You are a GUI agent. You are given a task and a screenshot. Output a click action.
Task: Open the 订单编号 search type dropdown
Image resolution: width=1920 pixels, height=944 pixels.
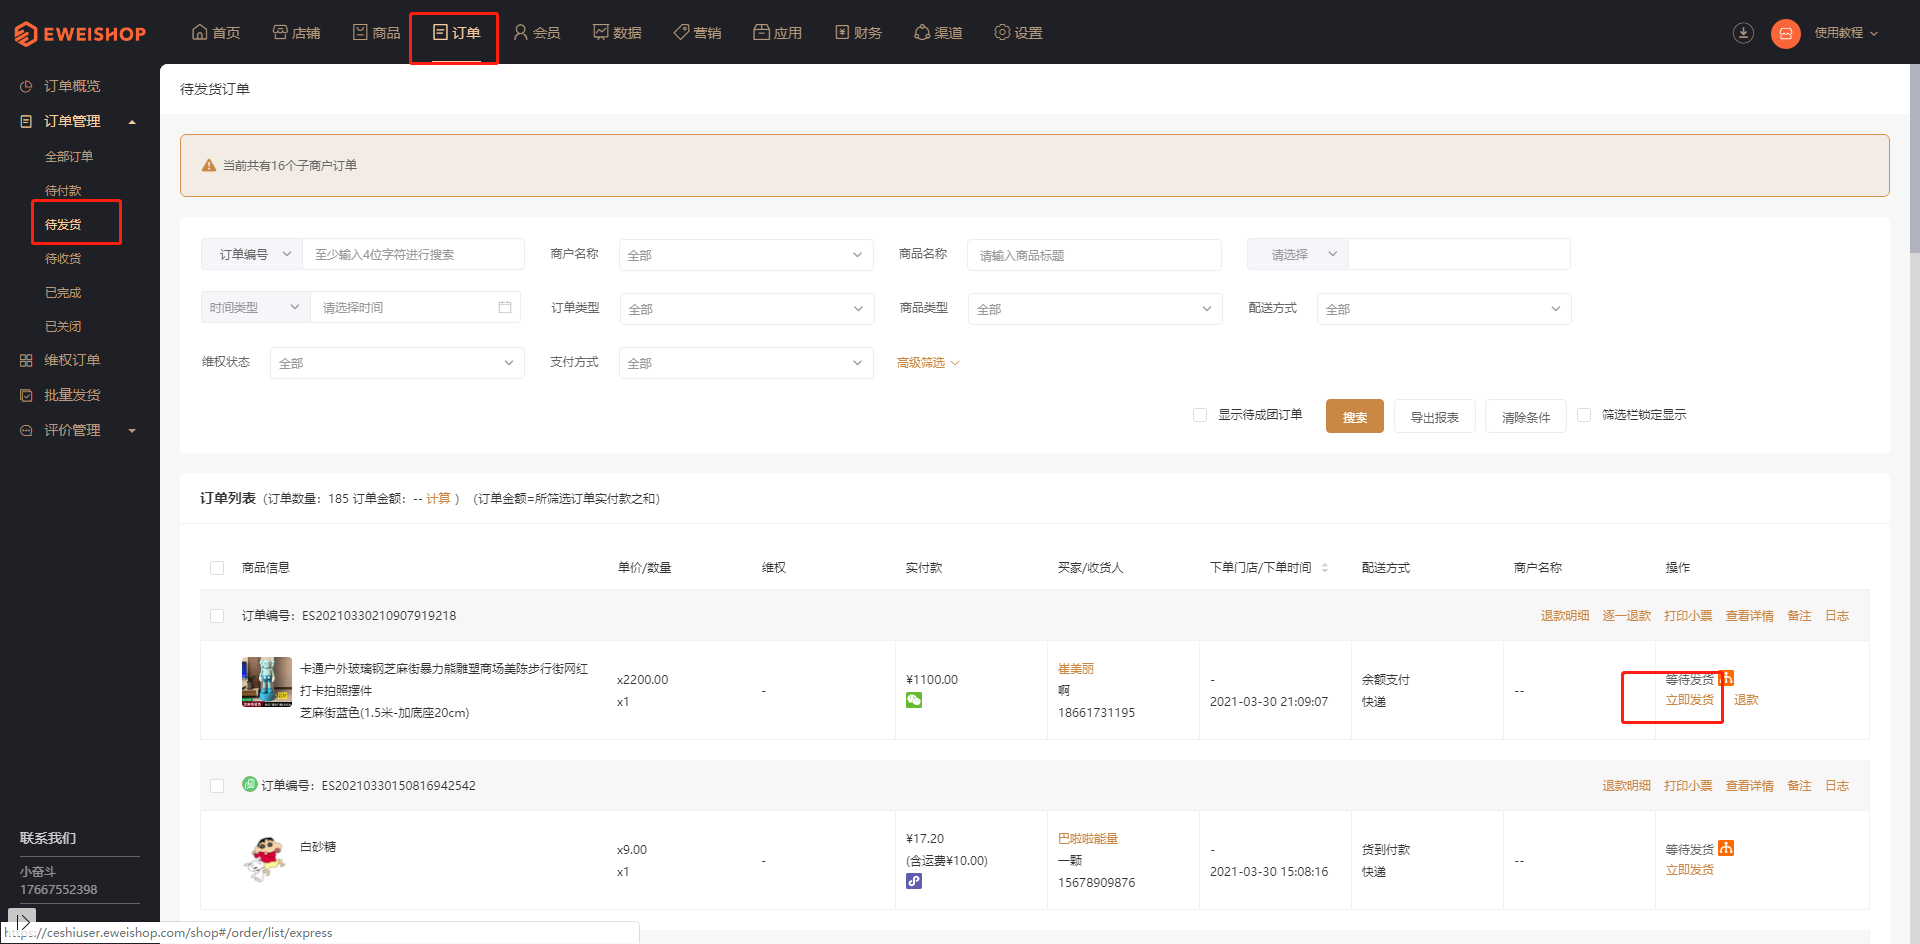[x=252, y=254]
